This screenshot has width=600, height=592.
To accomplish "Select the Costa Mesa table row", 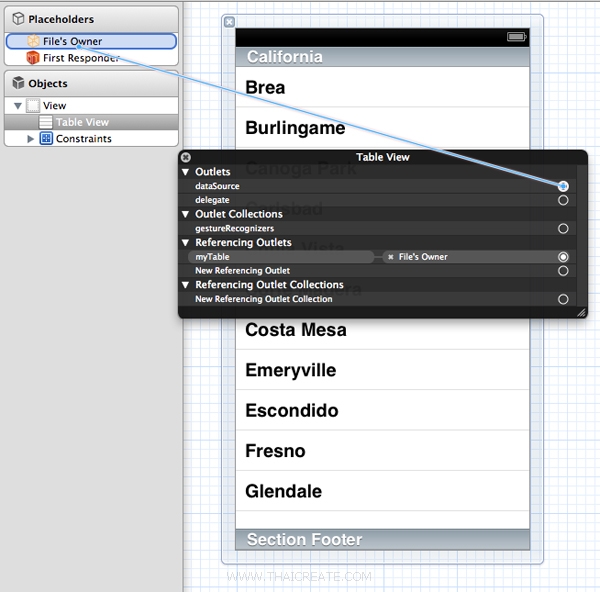I will 382,330.
